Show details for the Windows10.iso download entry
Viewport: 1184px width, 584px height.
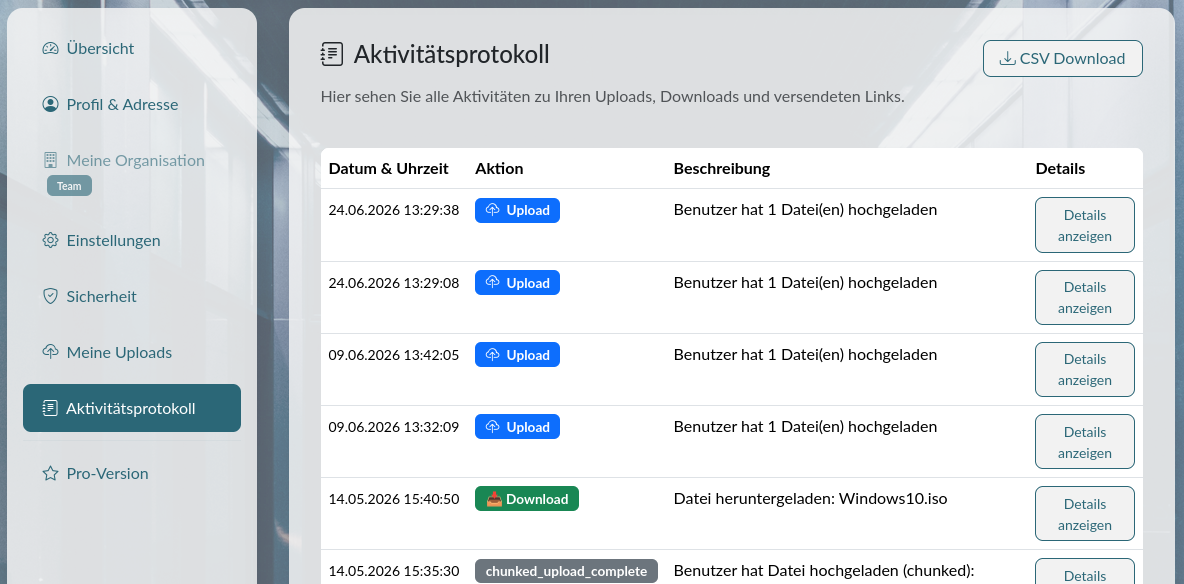point(1084,514)
